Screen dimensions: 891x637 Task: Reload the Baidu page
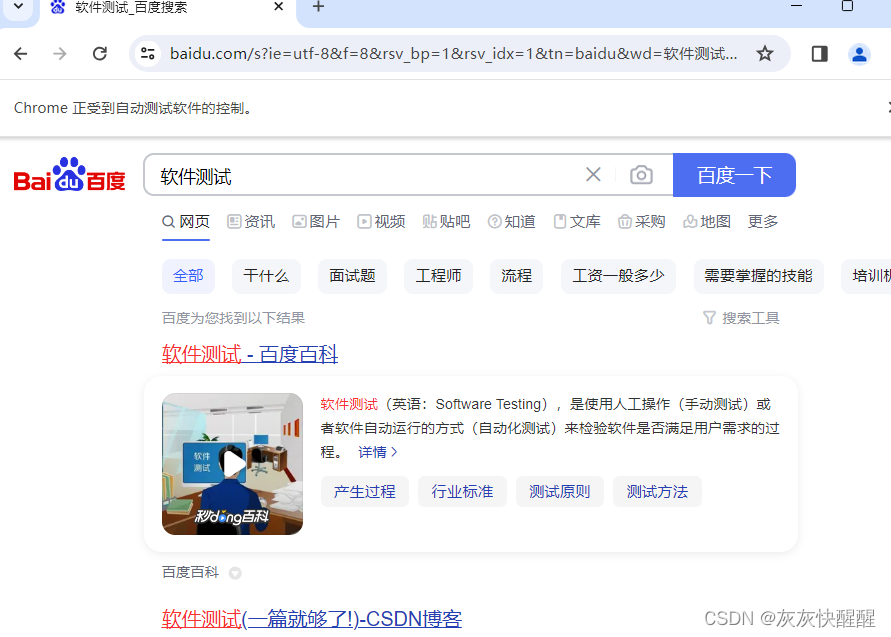tap(100, 54)
